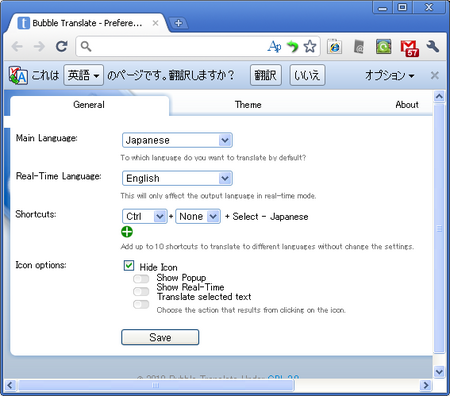Toggle the Show Real-Time switch

pyautogui.click(x=141, y=292)
